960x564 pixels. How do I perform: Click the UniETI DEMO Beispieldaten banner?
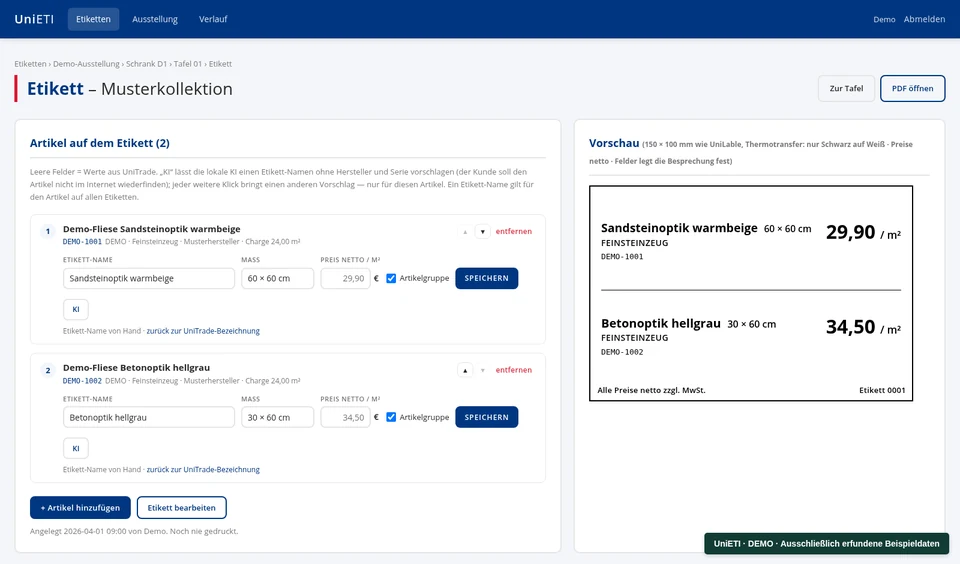pos(827,544)
